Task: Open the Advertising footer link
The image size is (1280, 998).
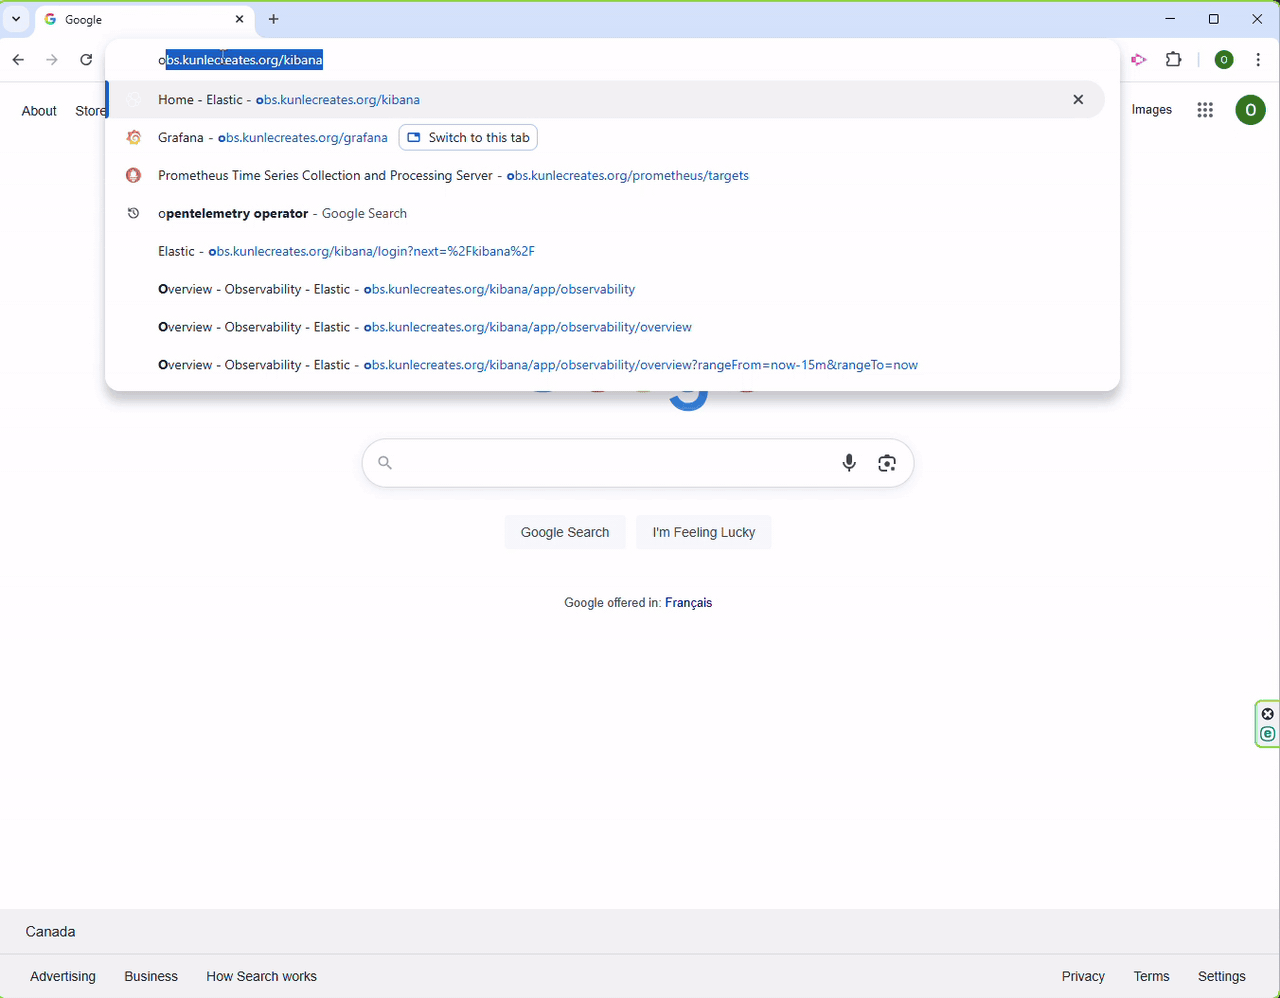Action: [63, 976]
